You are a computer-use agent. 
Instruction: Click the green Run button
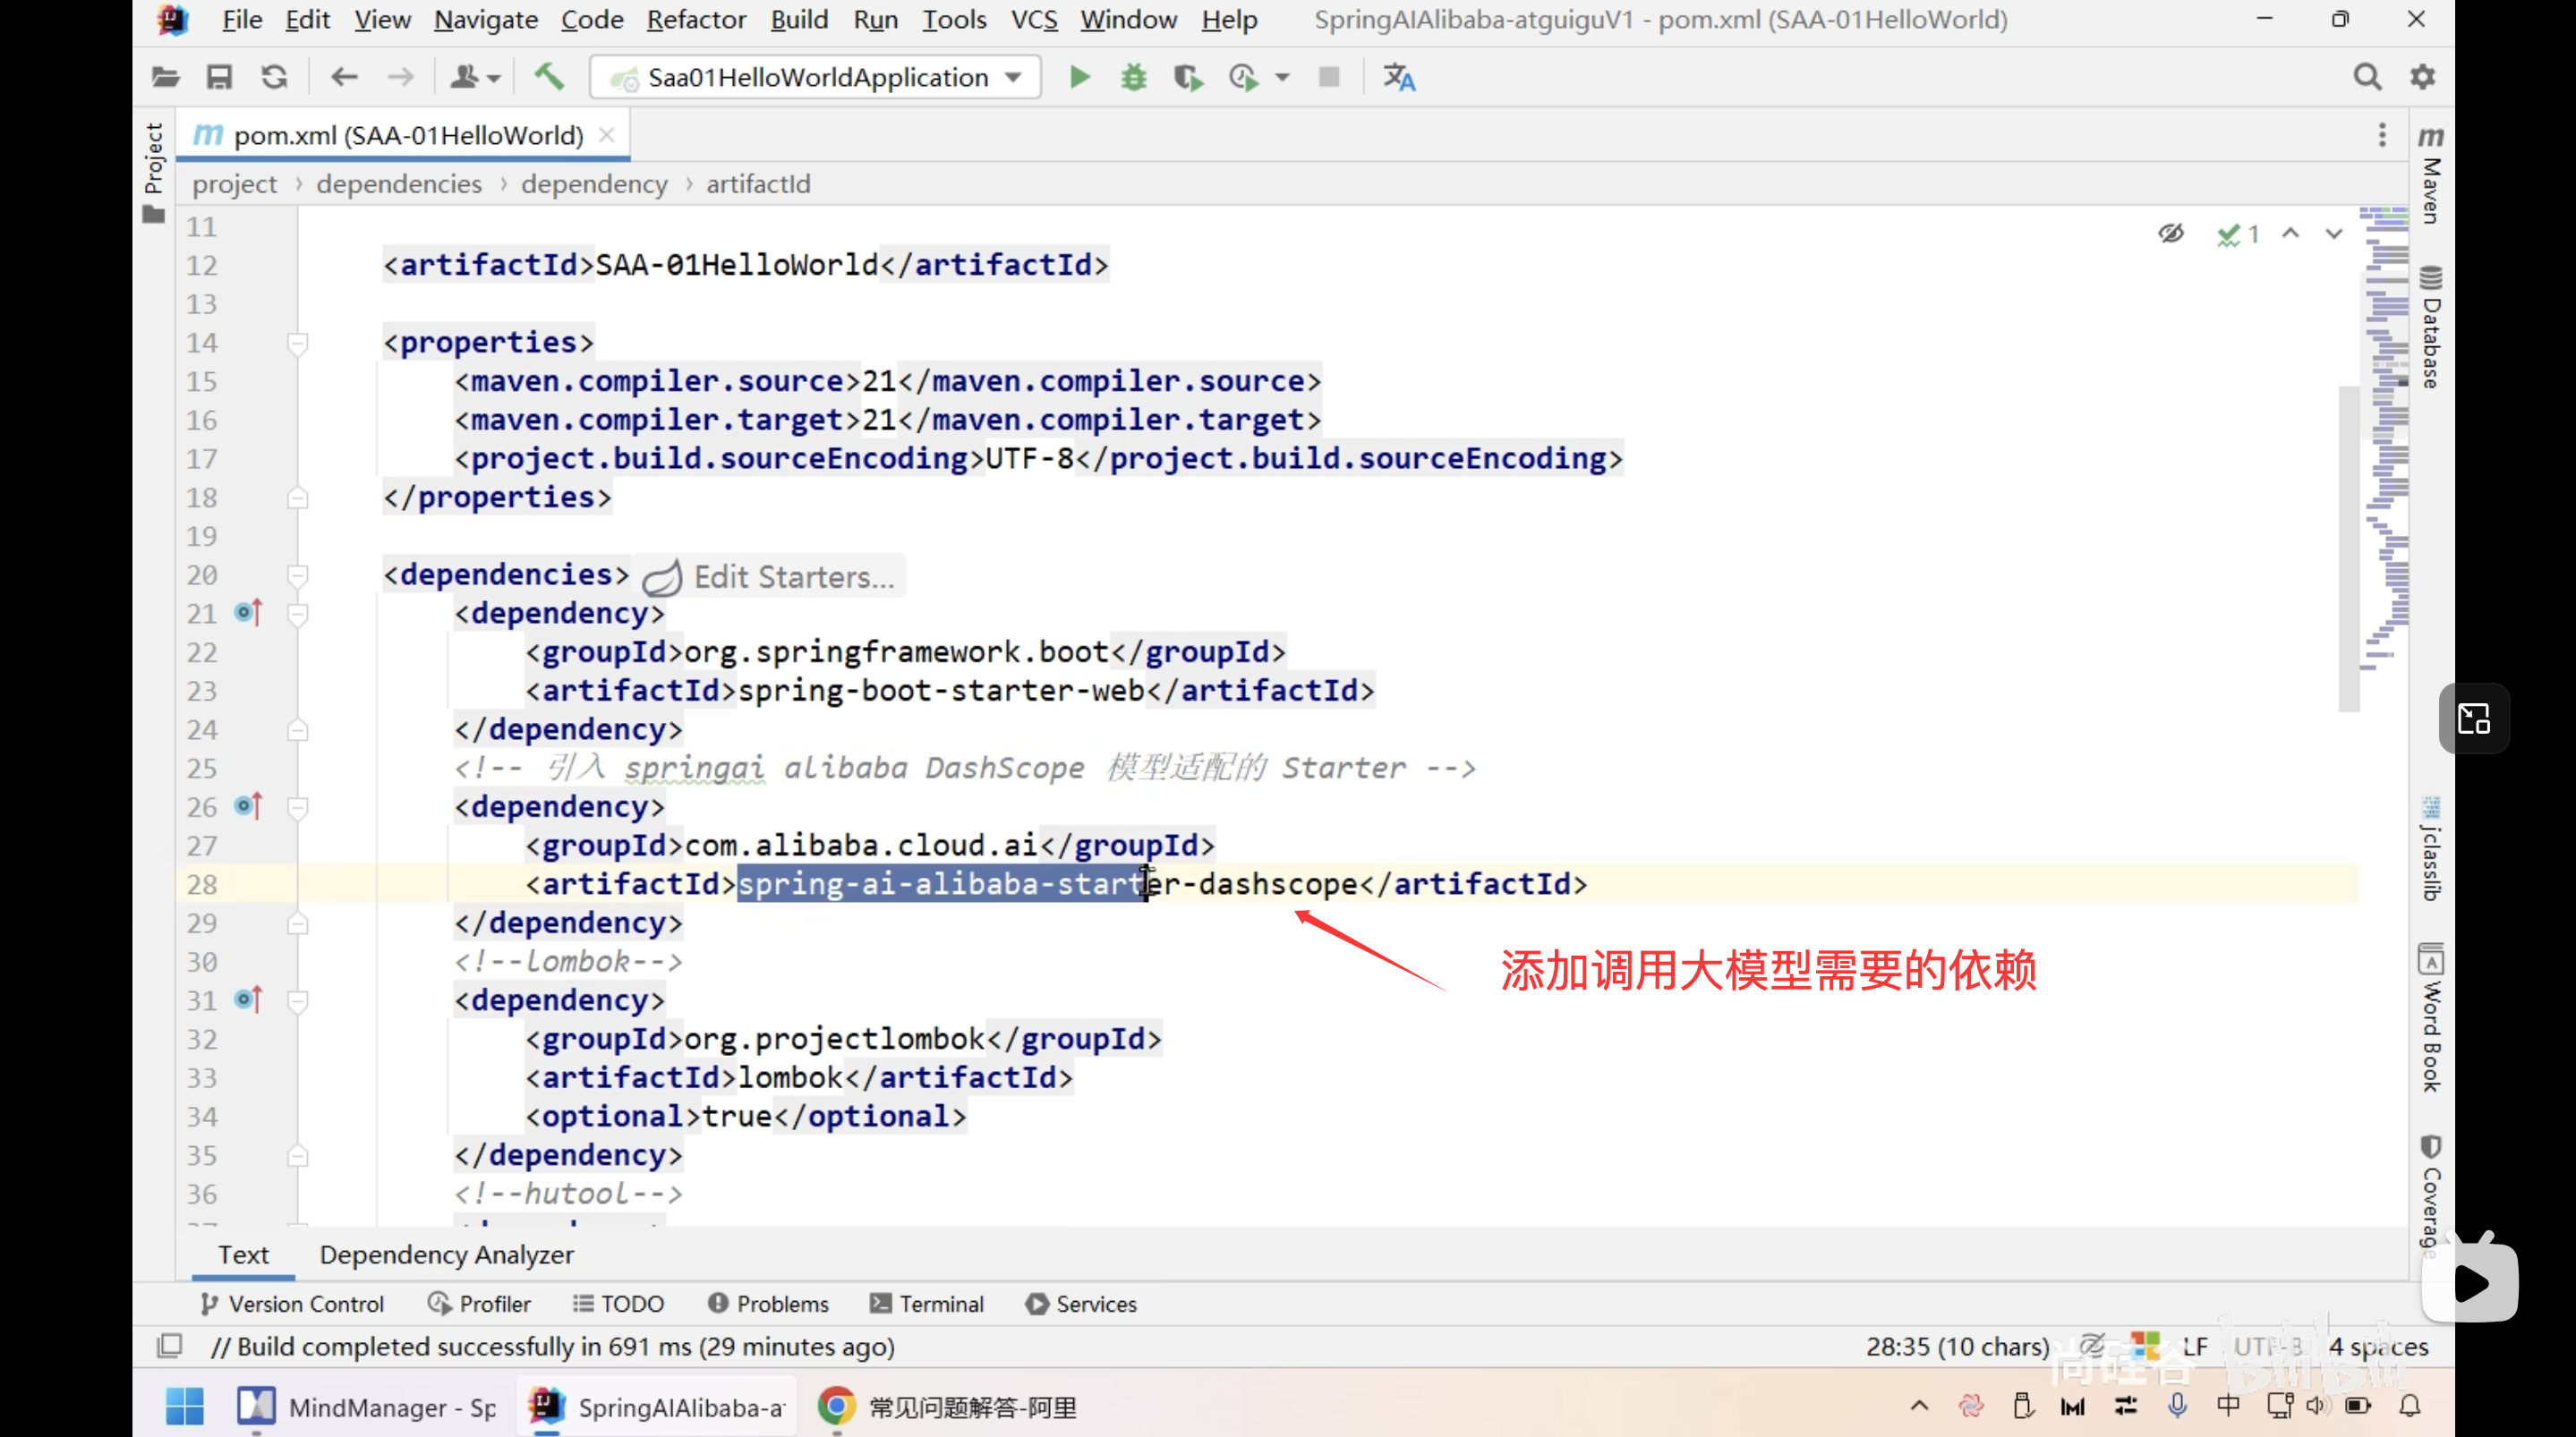[1079, 77]
